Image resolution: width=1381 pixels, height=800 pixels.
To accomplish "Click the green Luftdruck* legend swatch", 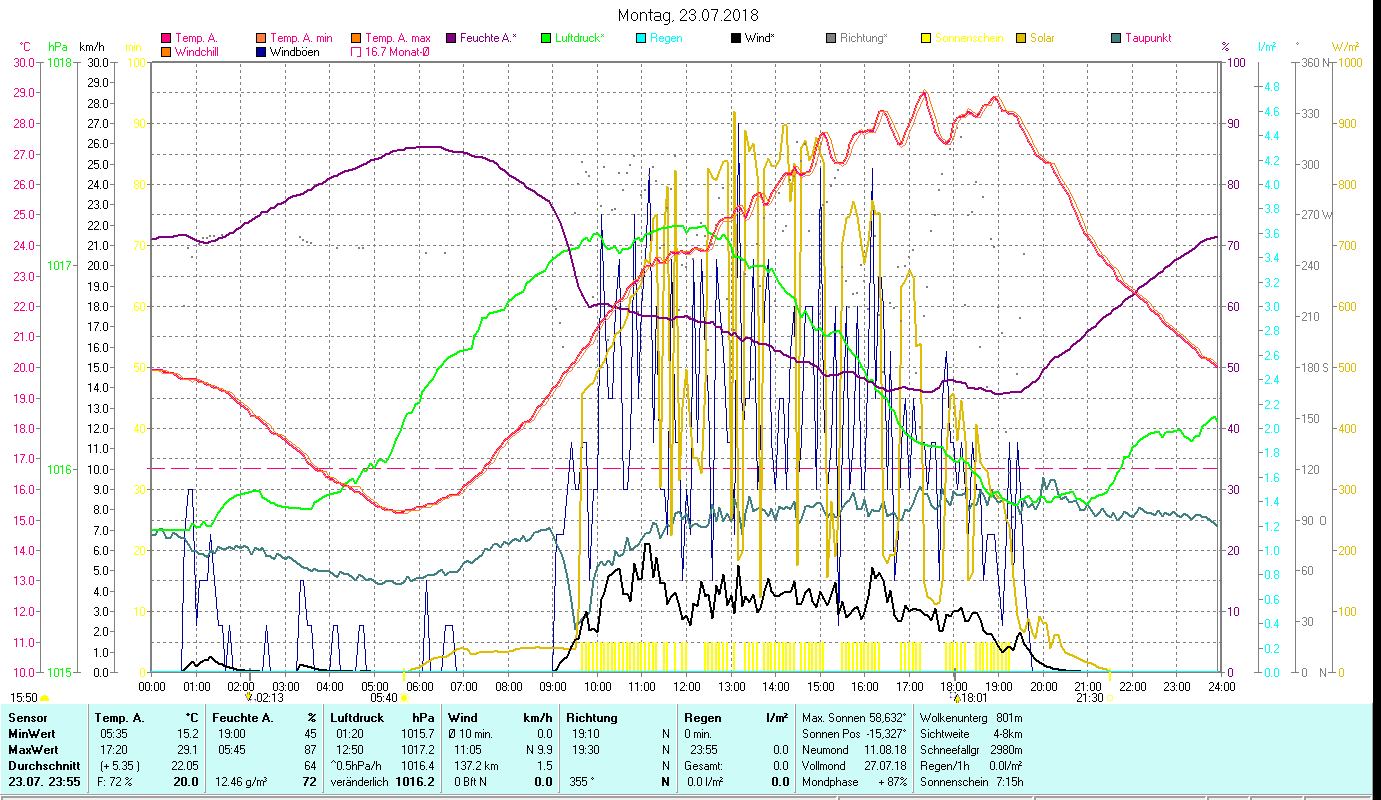I will click(545, 39).
